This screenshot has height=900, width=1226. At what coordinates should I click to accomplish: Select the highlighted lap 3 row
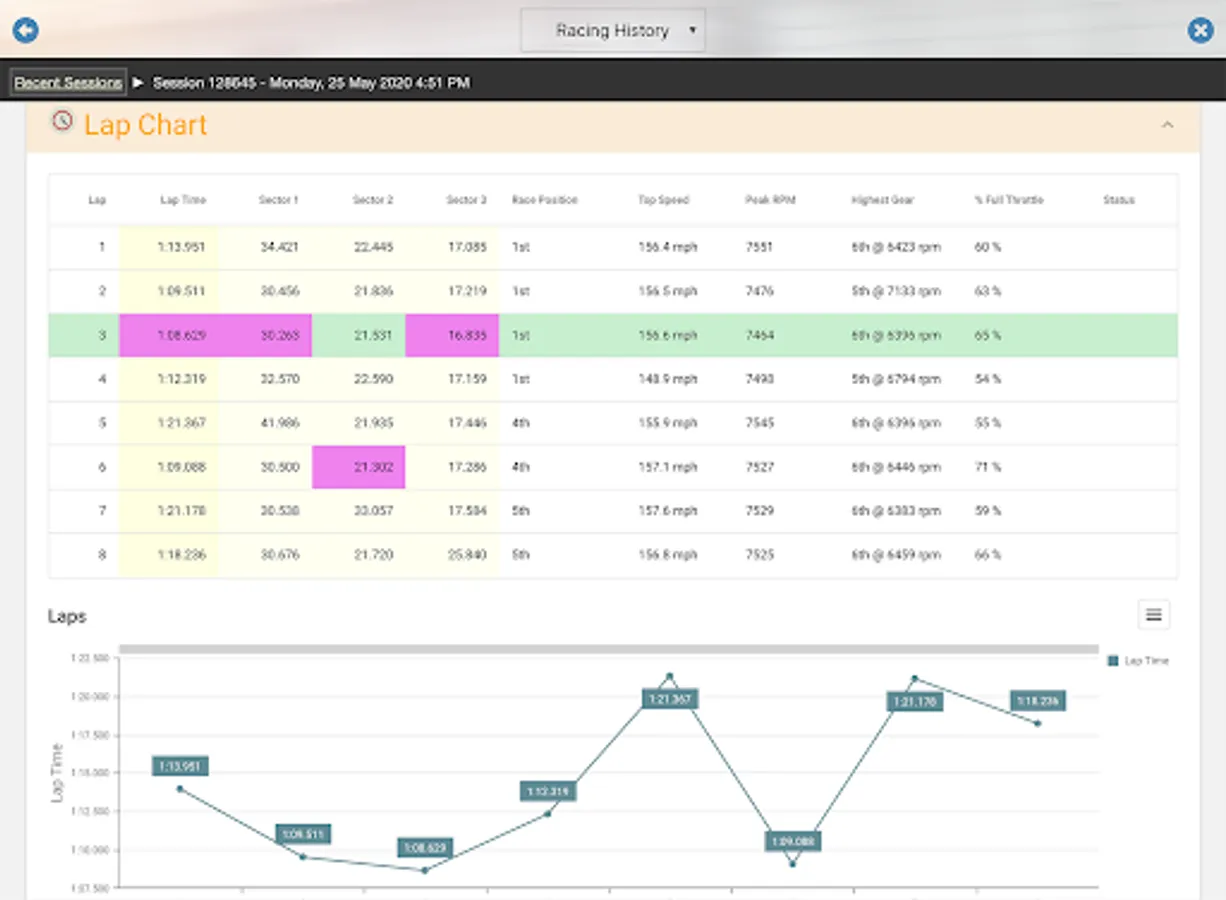612,336
